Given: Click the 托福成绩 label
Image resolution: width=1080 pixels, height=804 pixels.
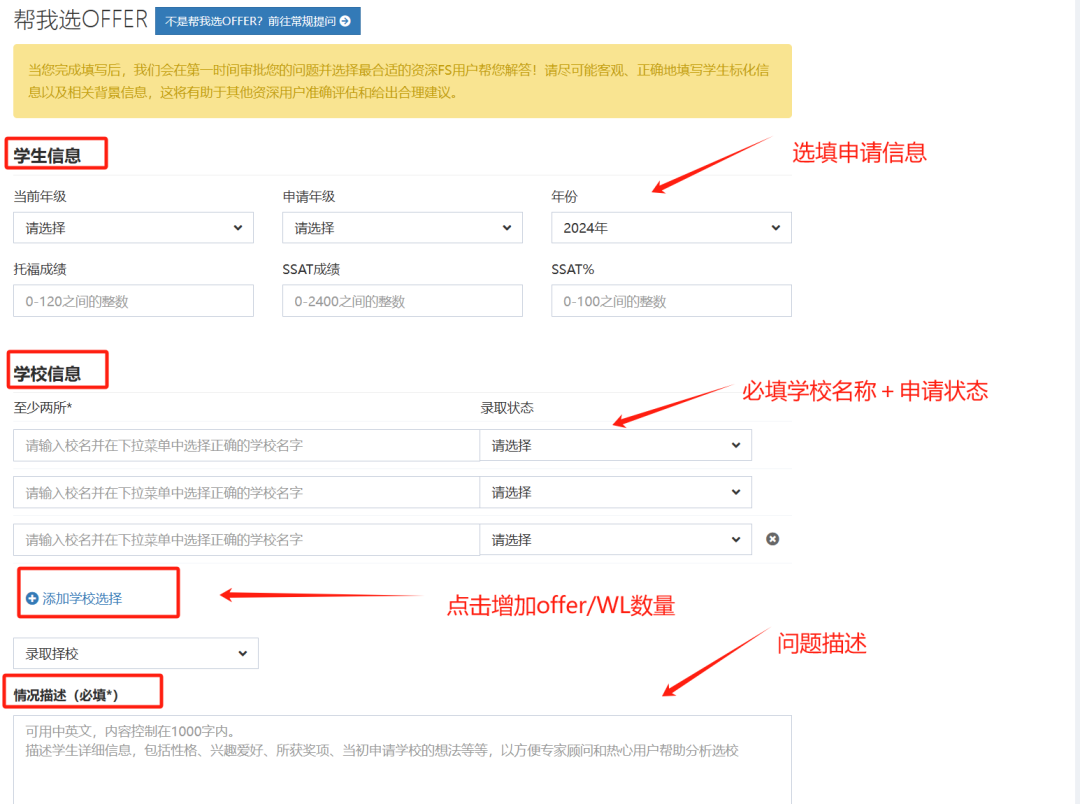Looking at the screenshot, I should (x=40, y=269).
